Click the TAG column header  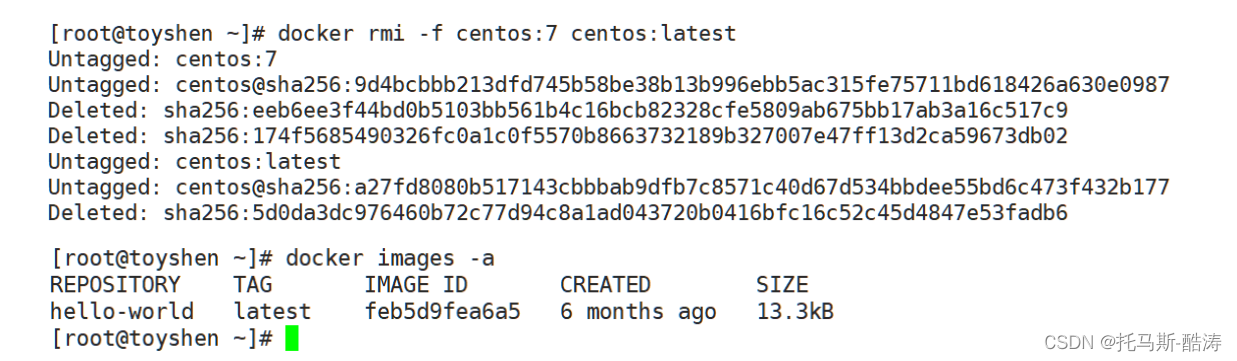click(x=253, y=285)
